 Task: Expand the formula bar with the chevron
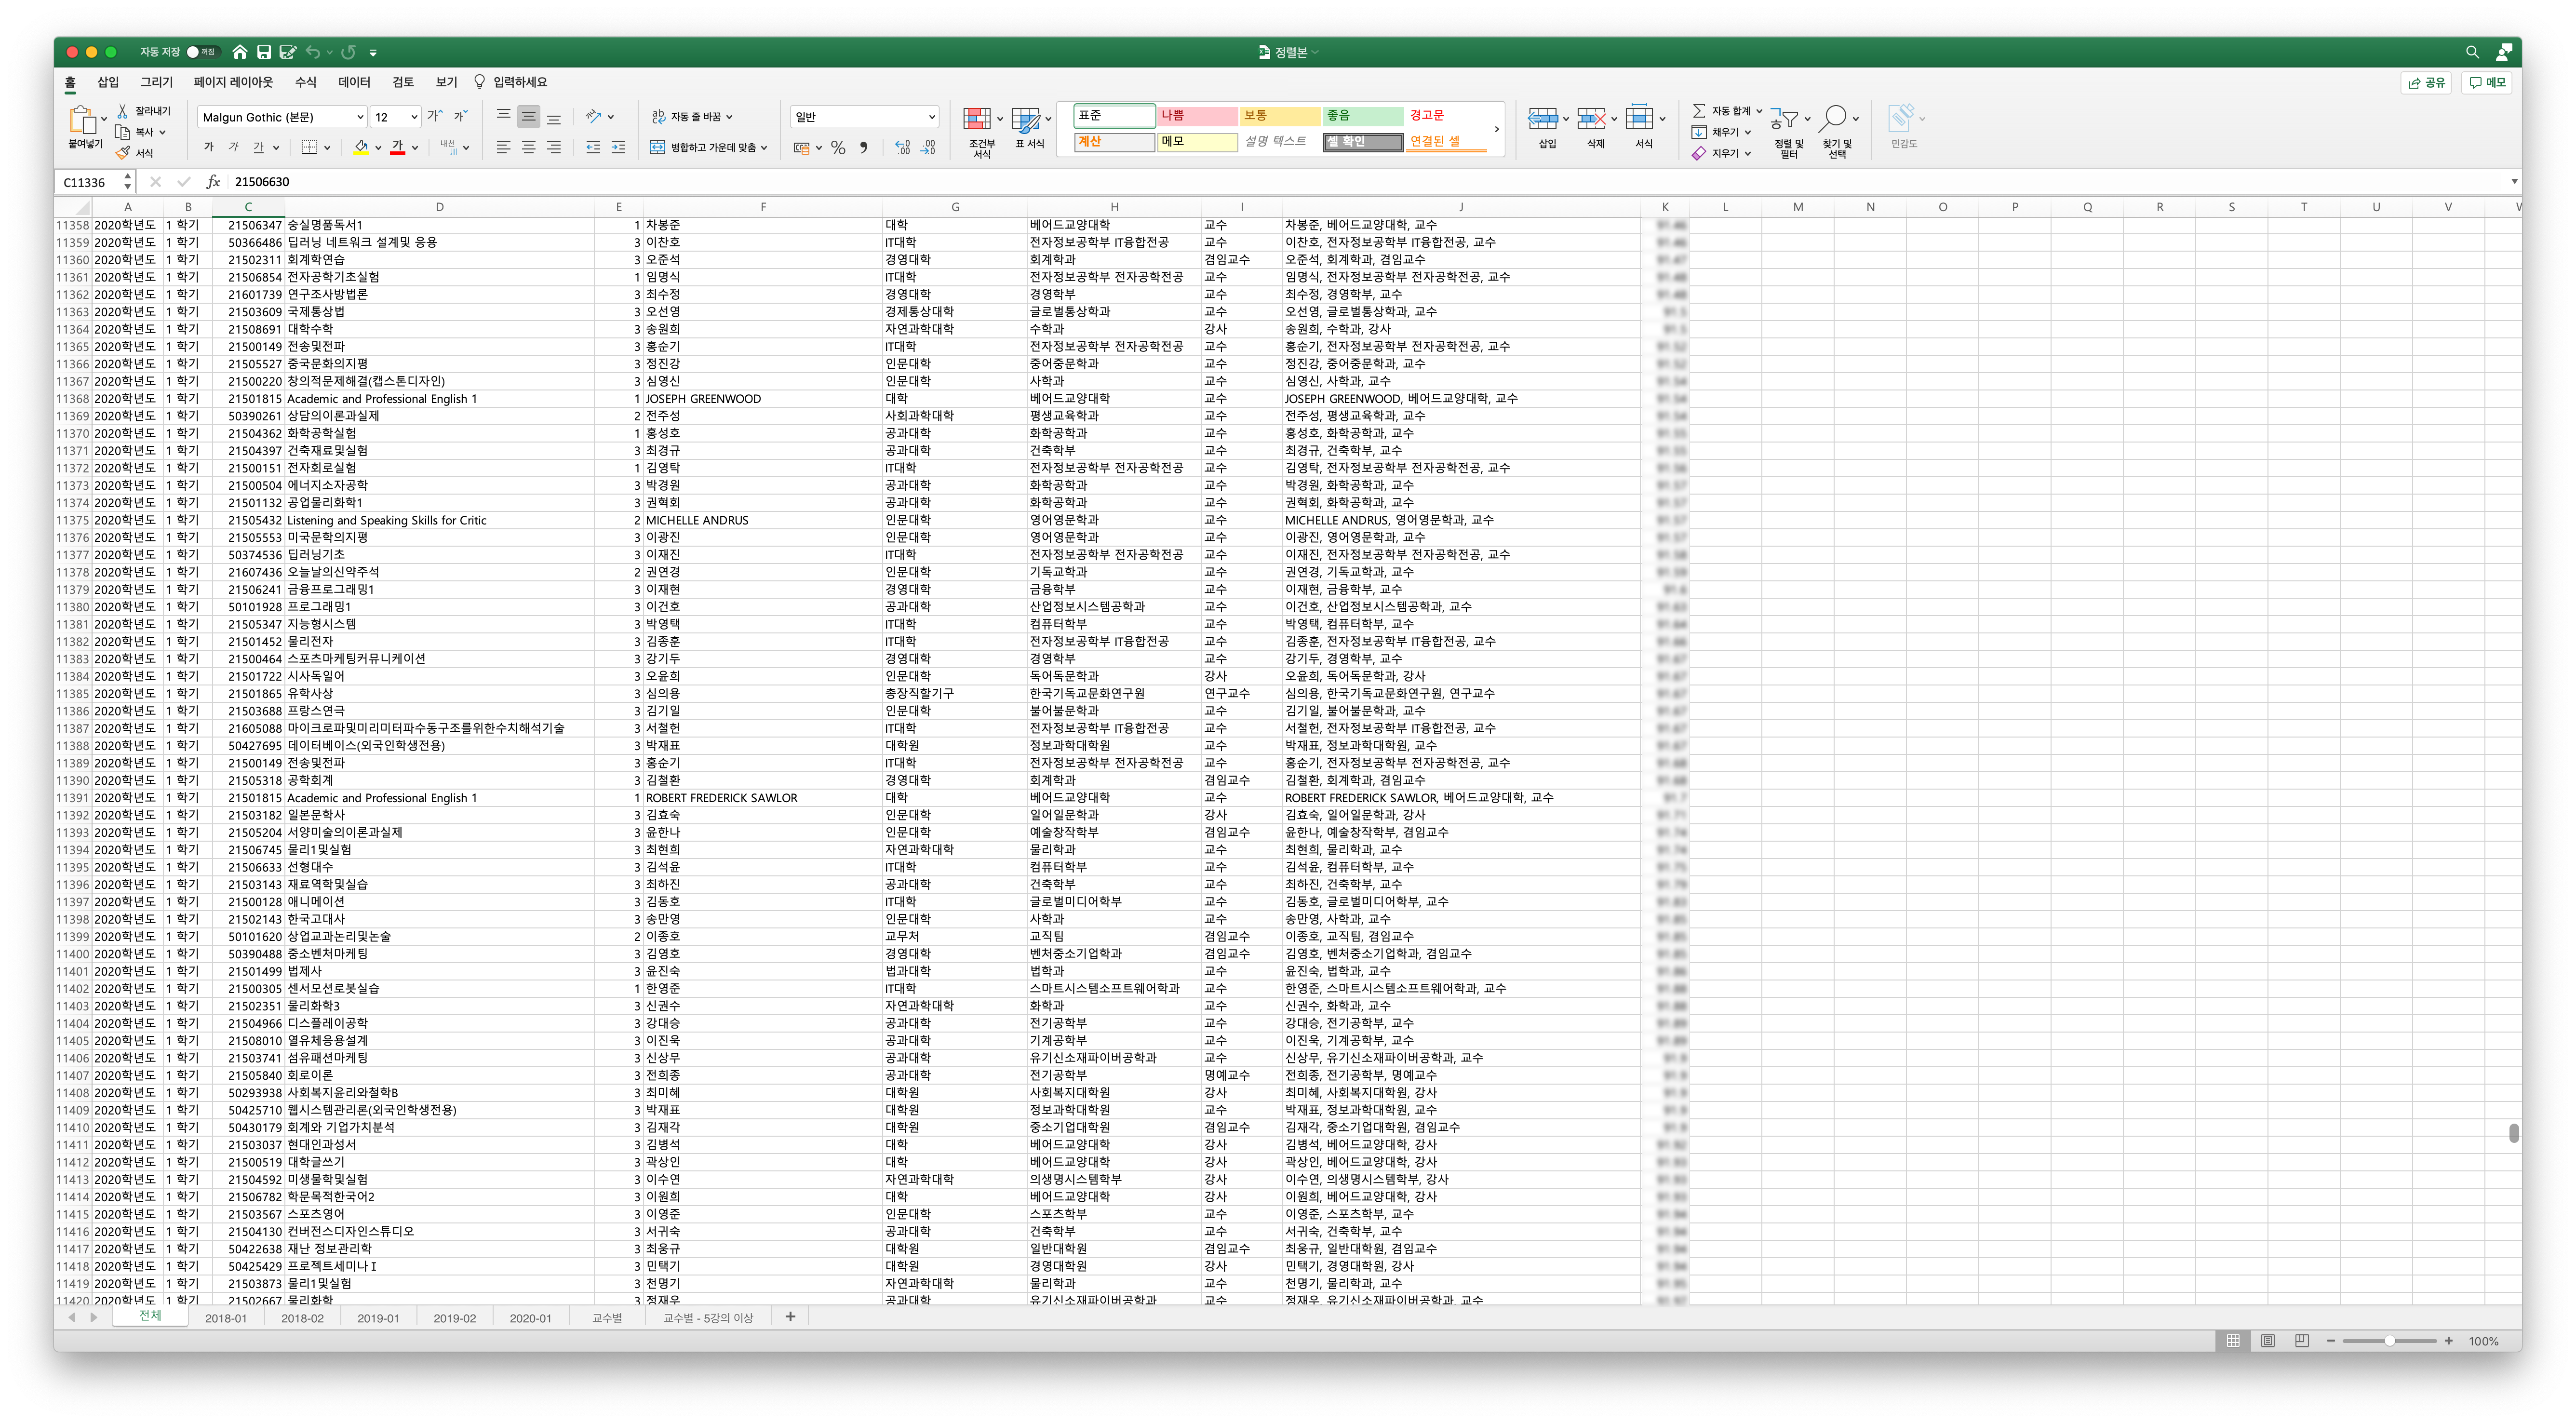(2514, 182)
